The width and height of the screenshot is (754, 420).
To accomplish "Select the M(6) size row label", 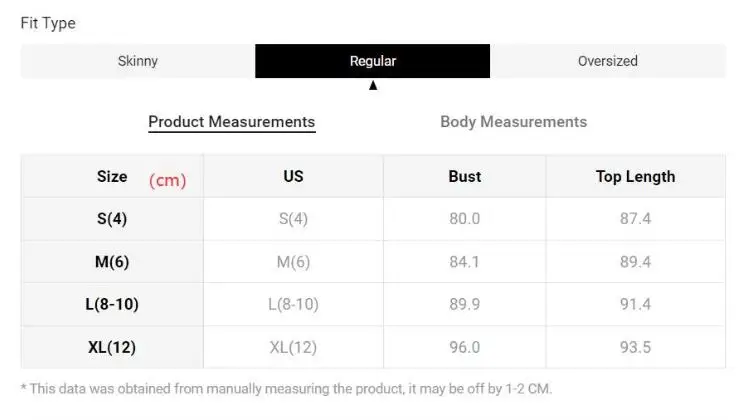I will (x=112, y=262).
